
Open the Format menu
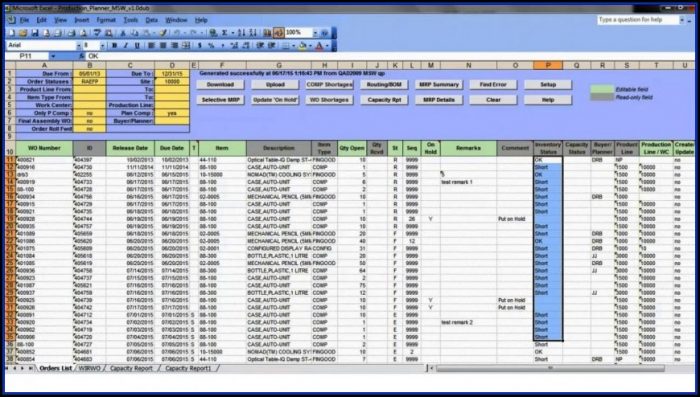(106, 20)
